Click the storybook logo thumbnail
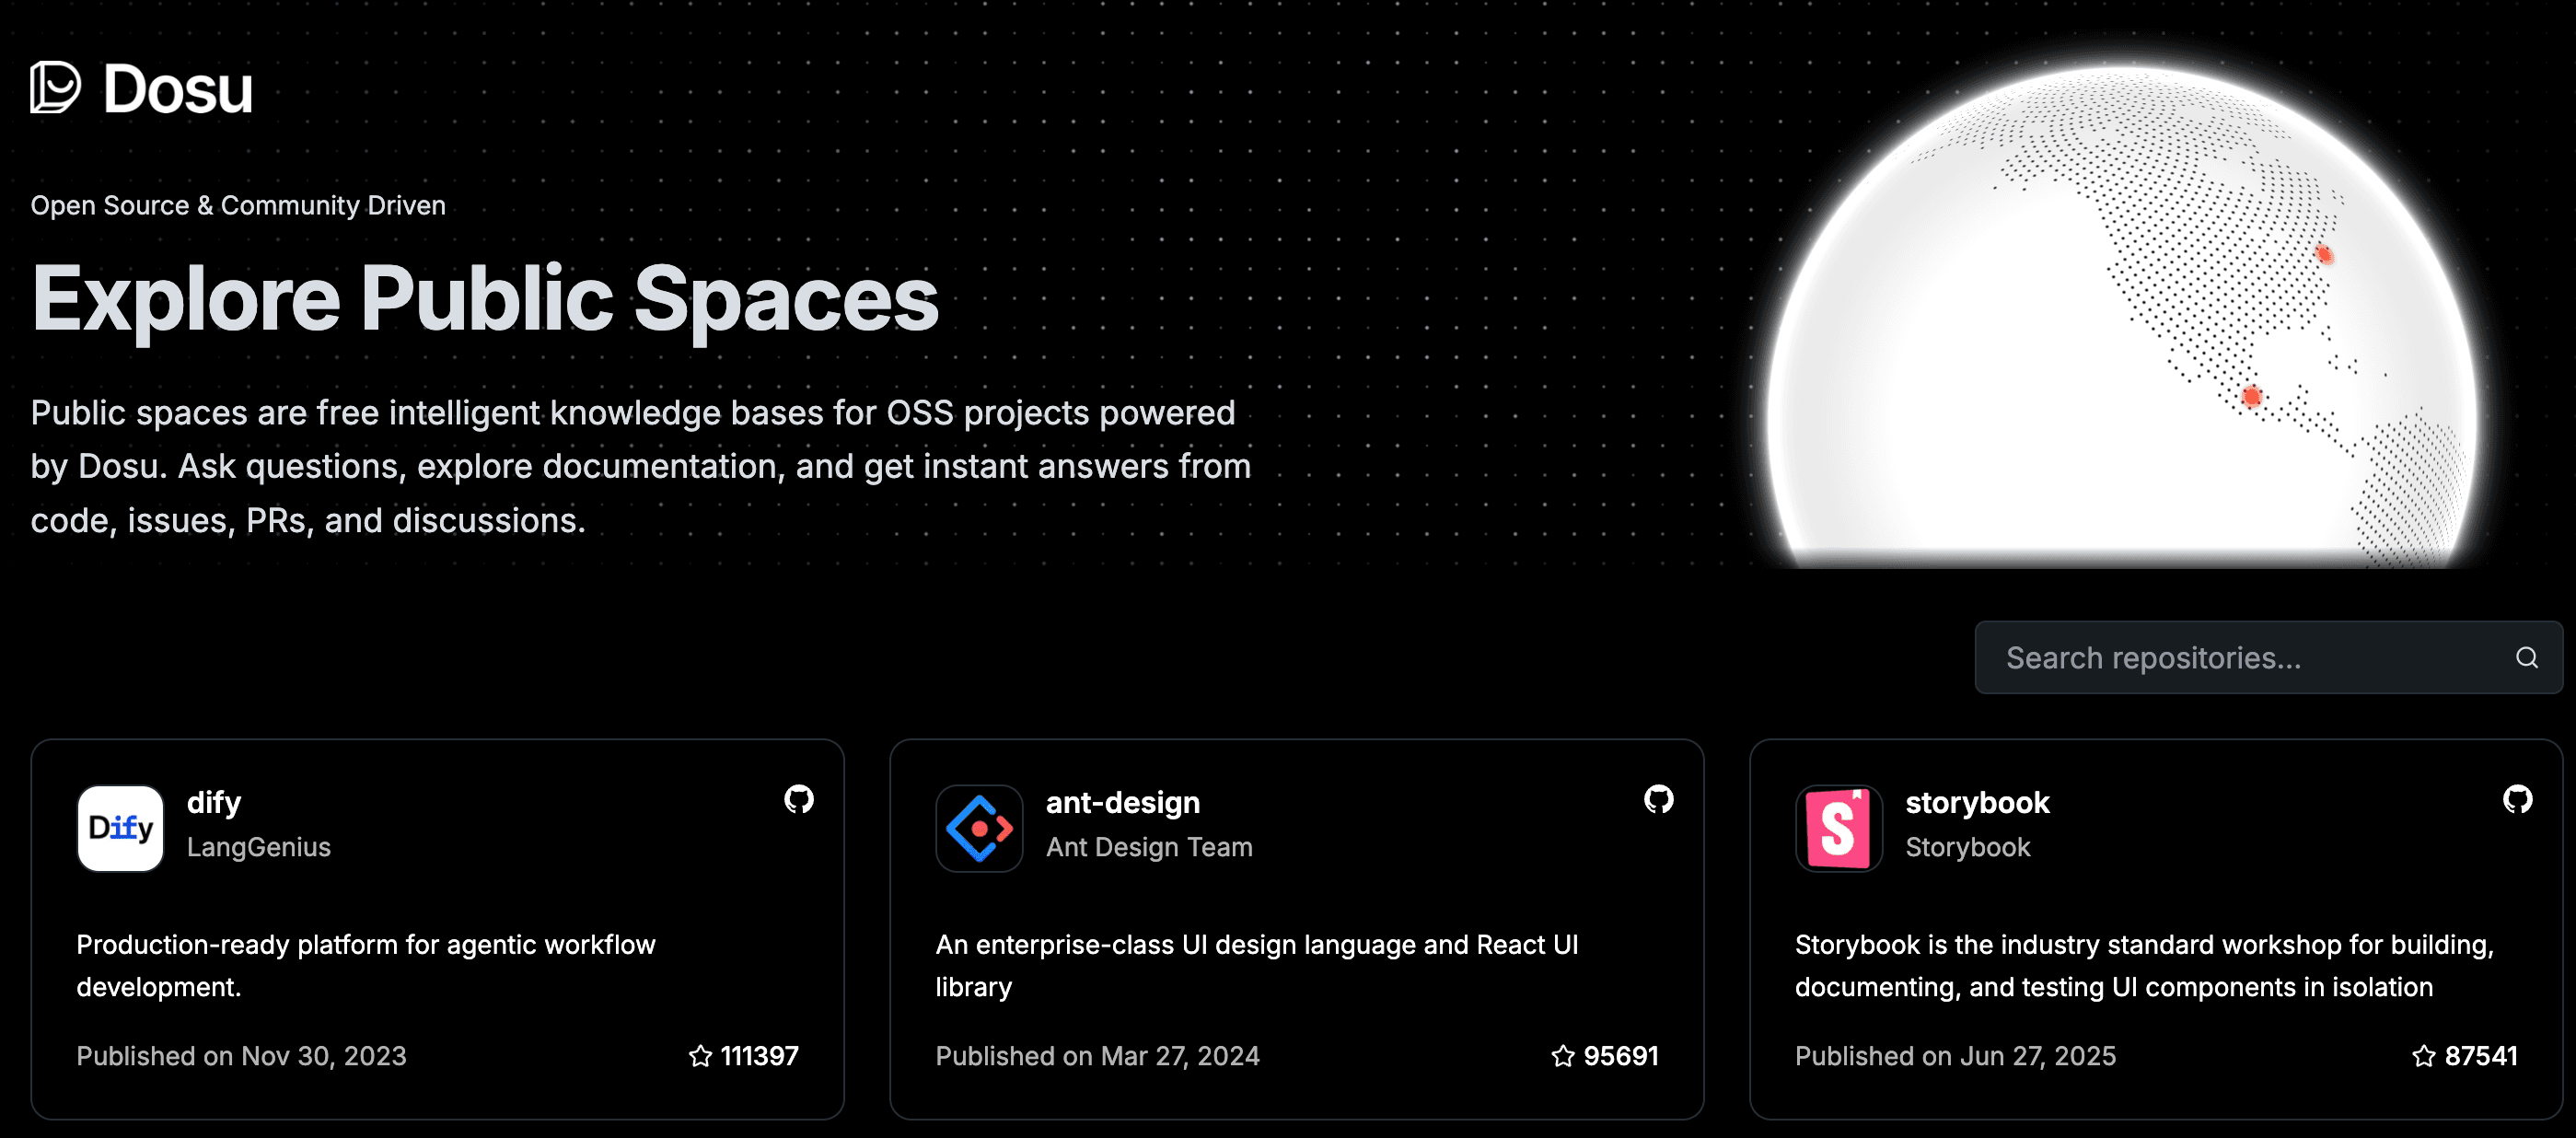 coord(1838,828)
